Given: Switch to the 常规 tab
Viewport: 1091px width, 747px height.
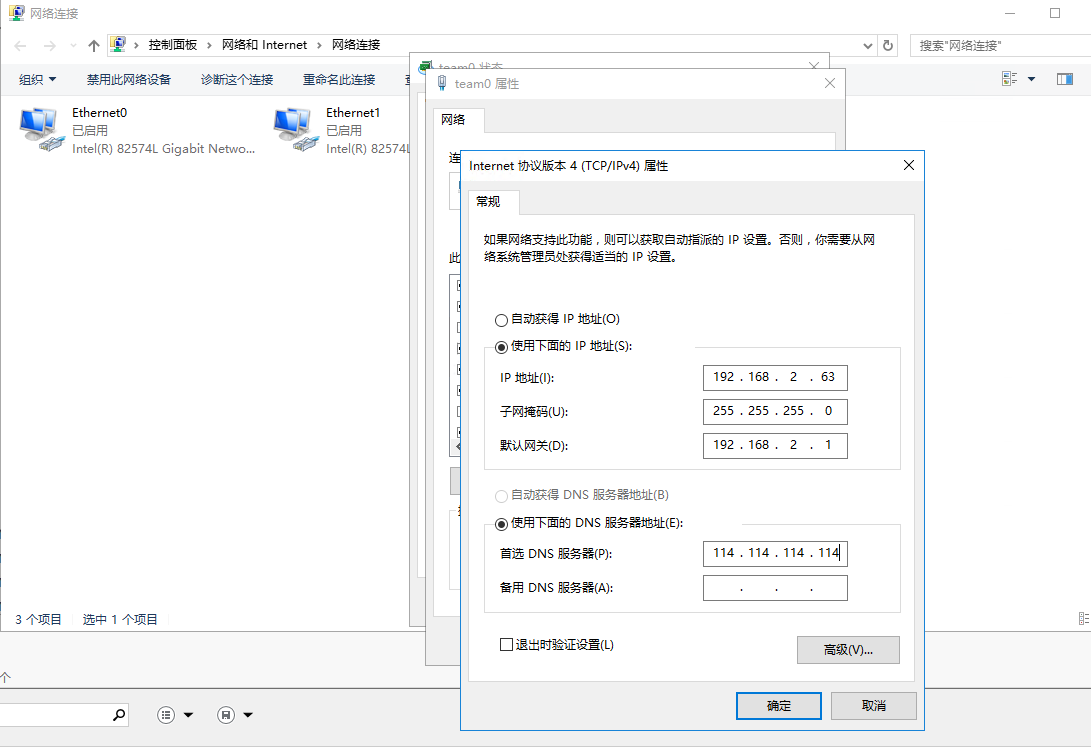Looking at the screenshot, I should point(488,202).
